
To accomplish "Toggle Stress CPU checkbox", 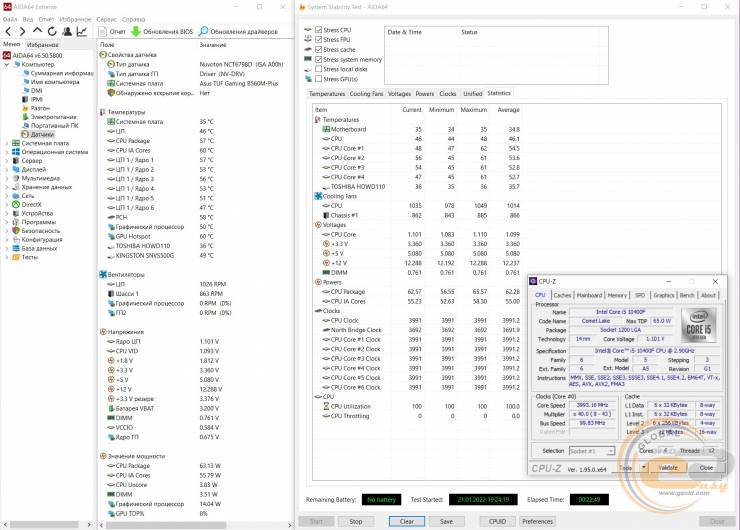I will pos(319,30).
